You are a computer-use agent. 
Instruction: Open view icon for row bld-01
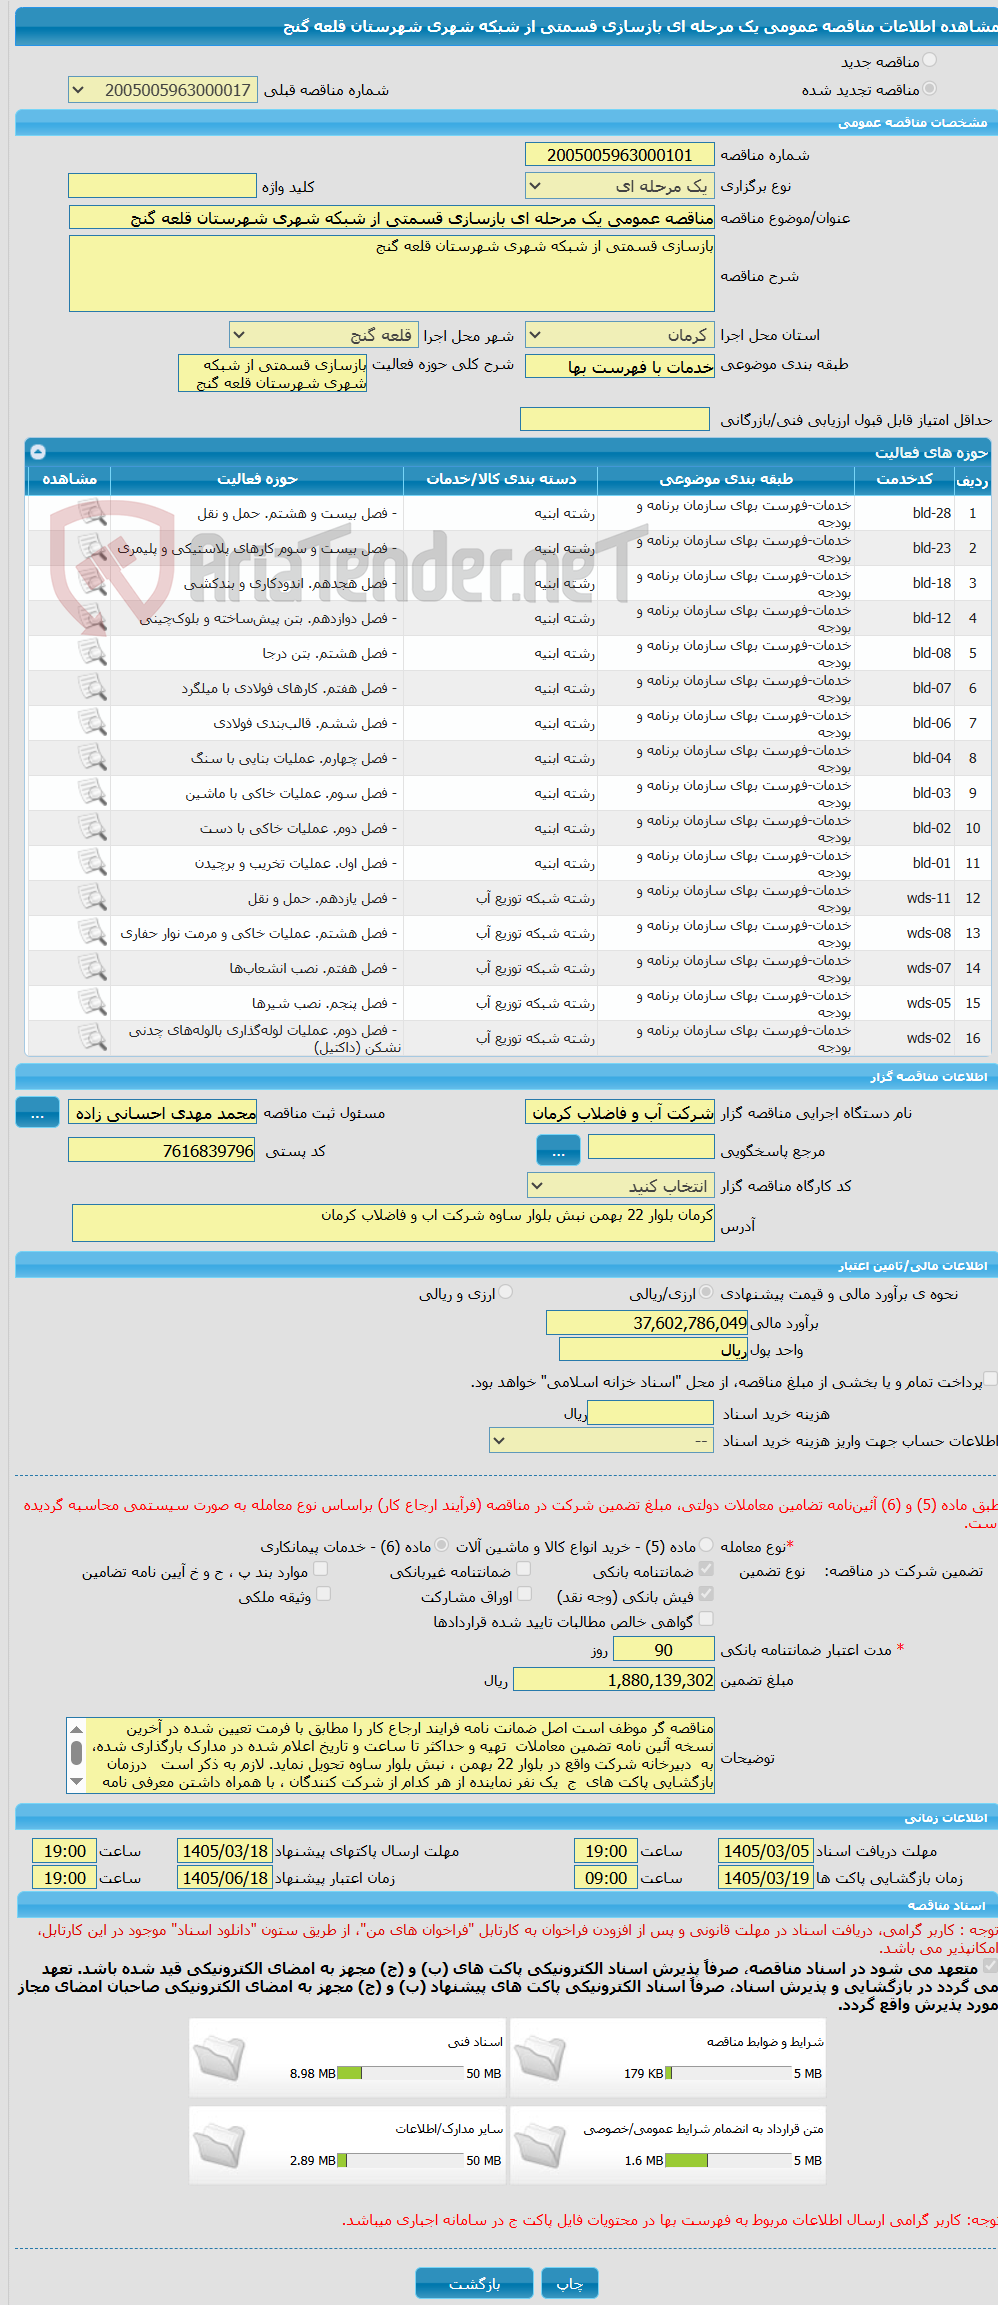click(x=92, y=863)
